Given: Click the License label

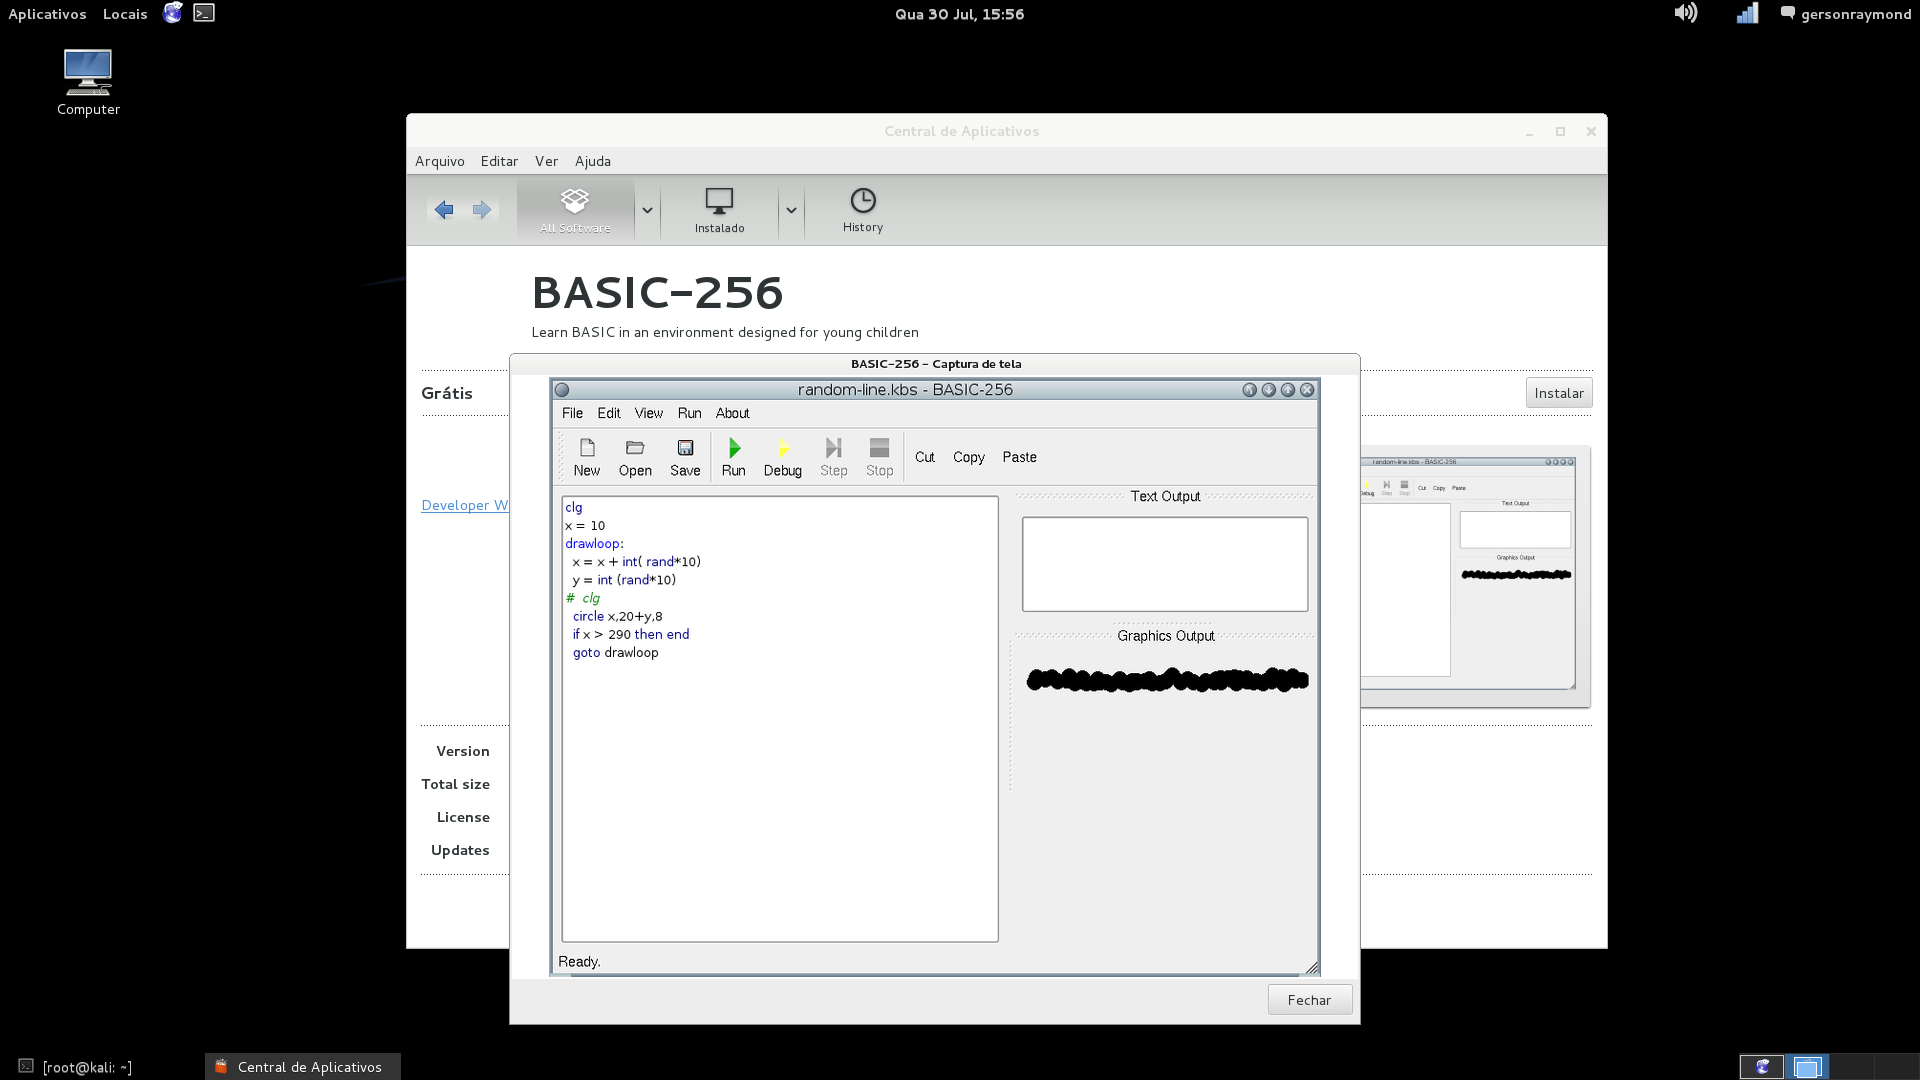Looking at the screenshot, I should click(463, 817).
